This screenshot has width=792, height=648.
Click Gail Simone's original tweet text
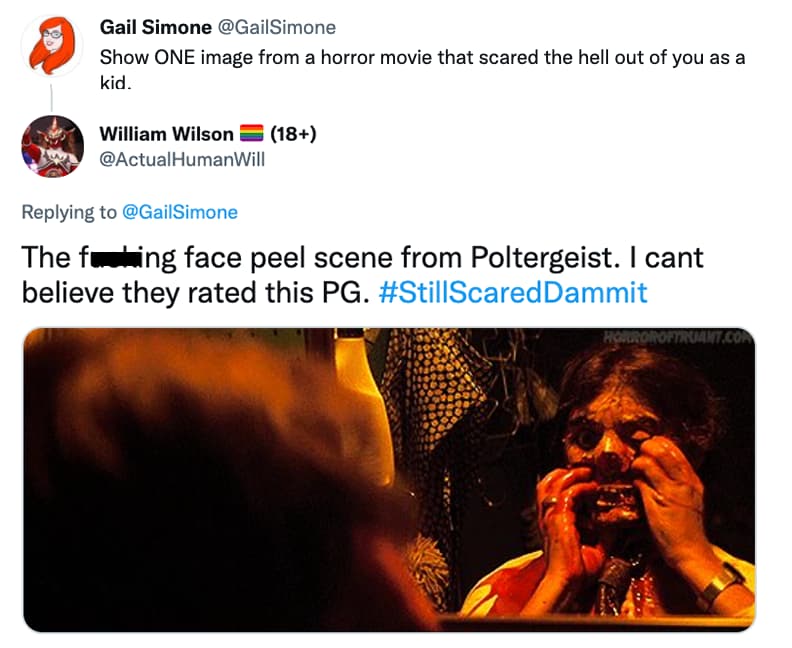420,58
